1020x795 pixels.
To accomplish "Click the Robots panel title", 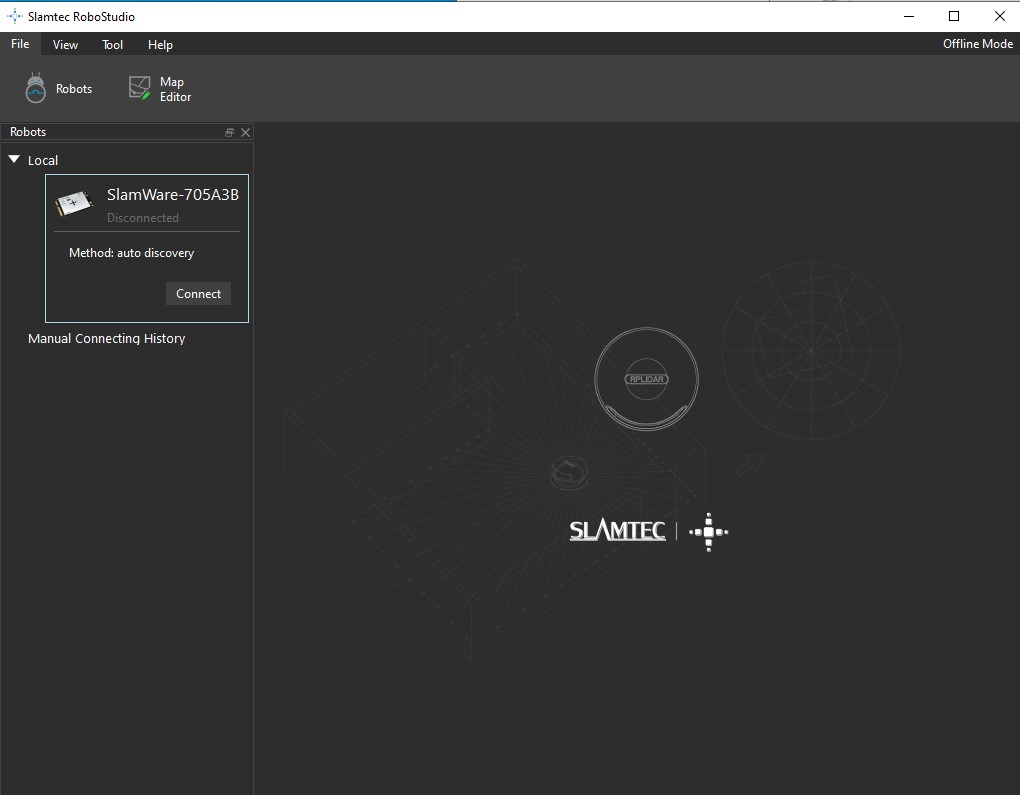I will tap(28, 131).
